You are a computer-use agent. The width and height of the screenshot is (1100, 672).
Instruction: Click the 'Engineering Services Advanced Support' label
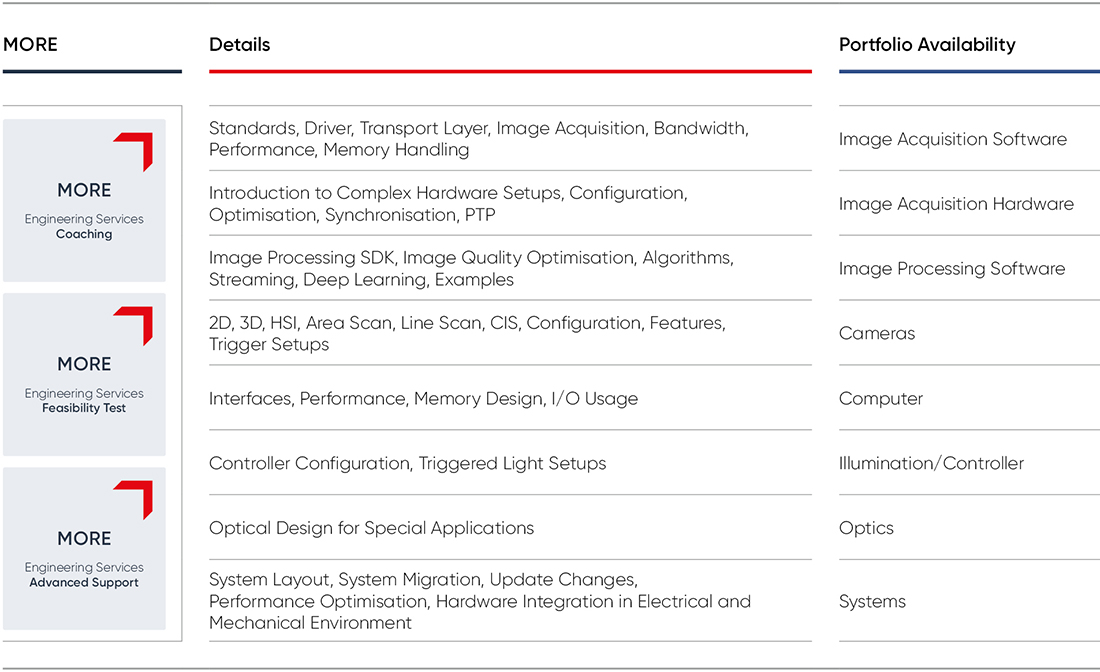click(x=84, y=575)
